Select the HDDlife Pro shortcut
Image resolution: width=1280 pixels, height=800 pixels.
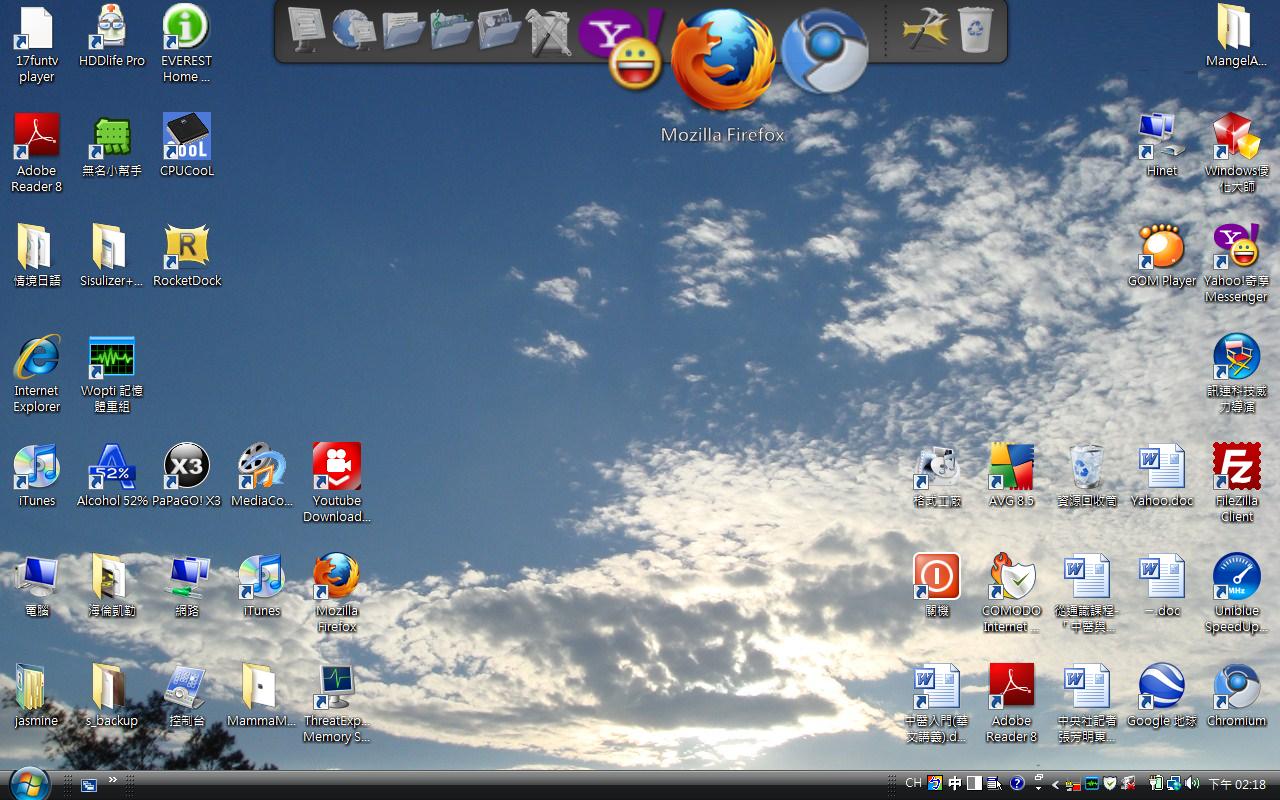coord(112,36)
